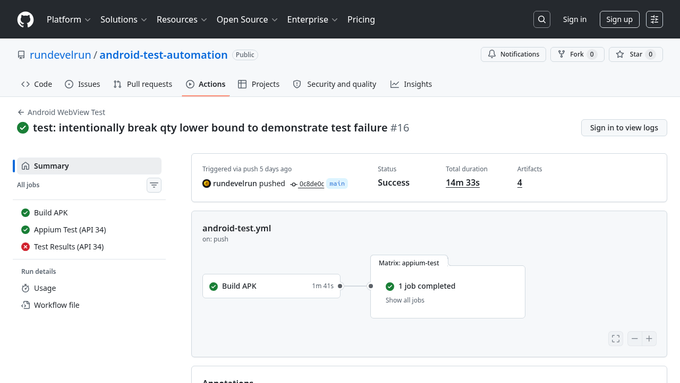The image size is (680, 383).
Task: Click Show all jobs in matrix
Action: click(405, 301)
